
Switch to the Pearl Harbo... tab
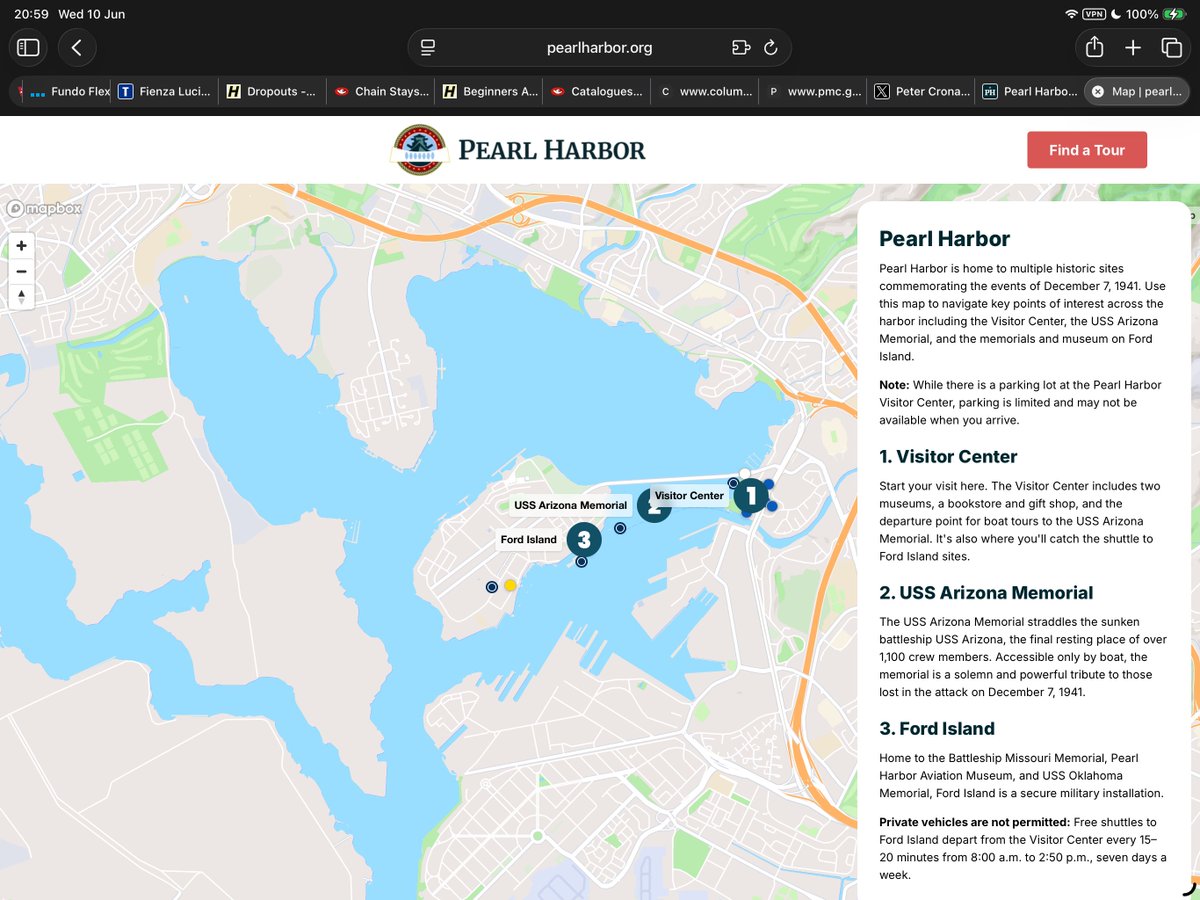1029,91
